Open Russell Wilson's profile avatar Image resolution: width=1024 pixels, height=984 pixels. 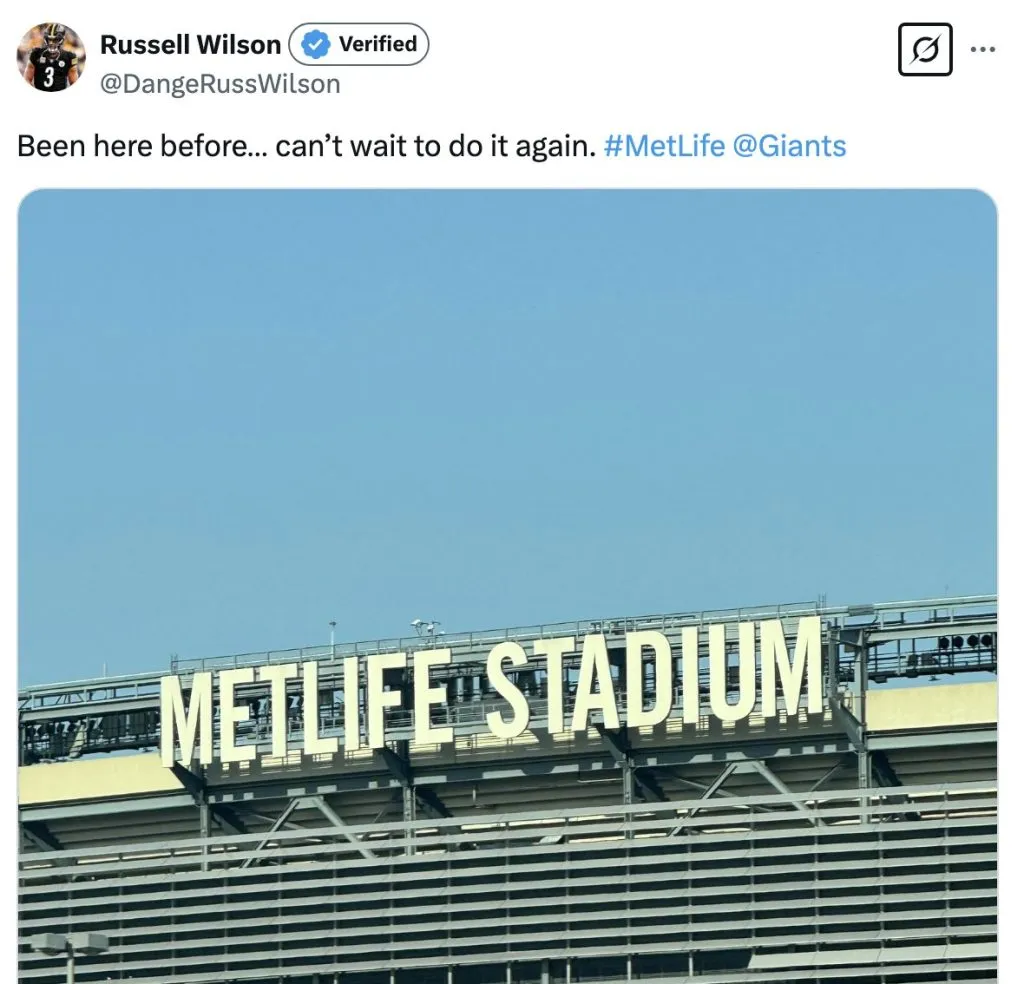pyautogui.click(x=51, y=58)
